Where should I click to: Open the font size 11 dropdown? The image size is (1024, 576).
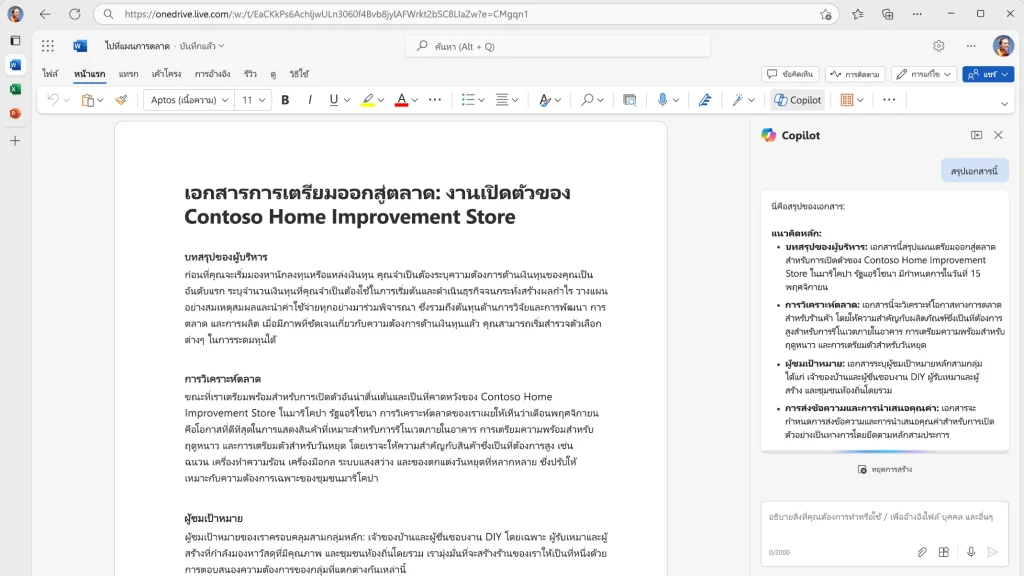point(253,100)
